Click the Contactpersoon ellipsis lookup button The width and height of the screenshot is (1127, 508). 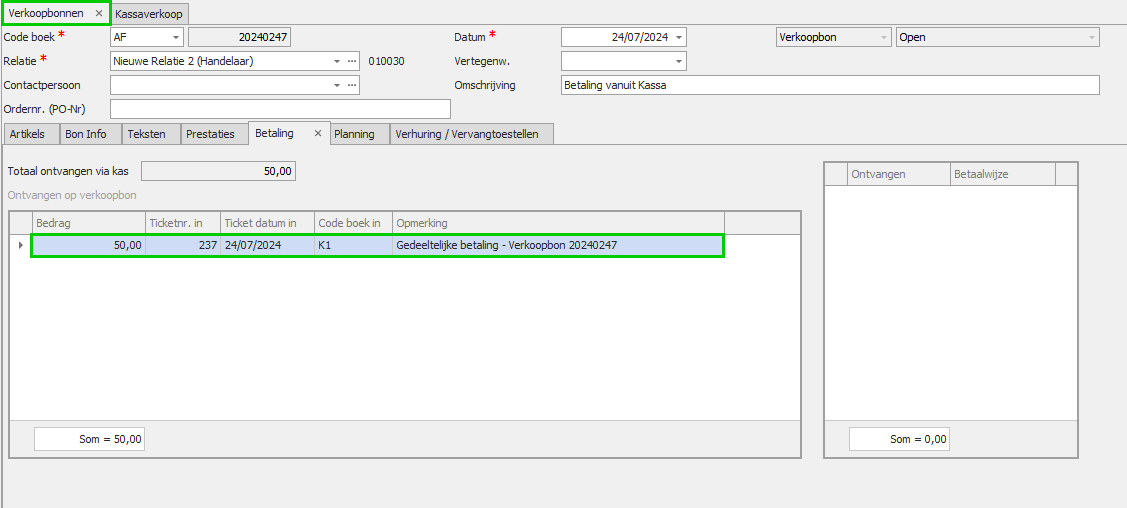point(352,85)
